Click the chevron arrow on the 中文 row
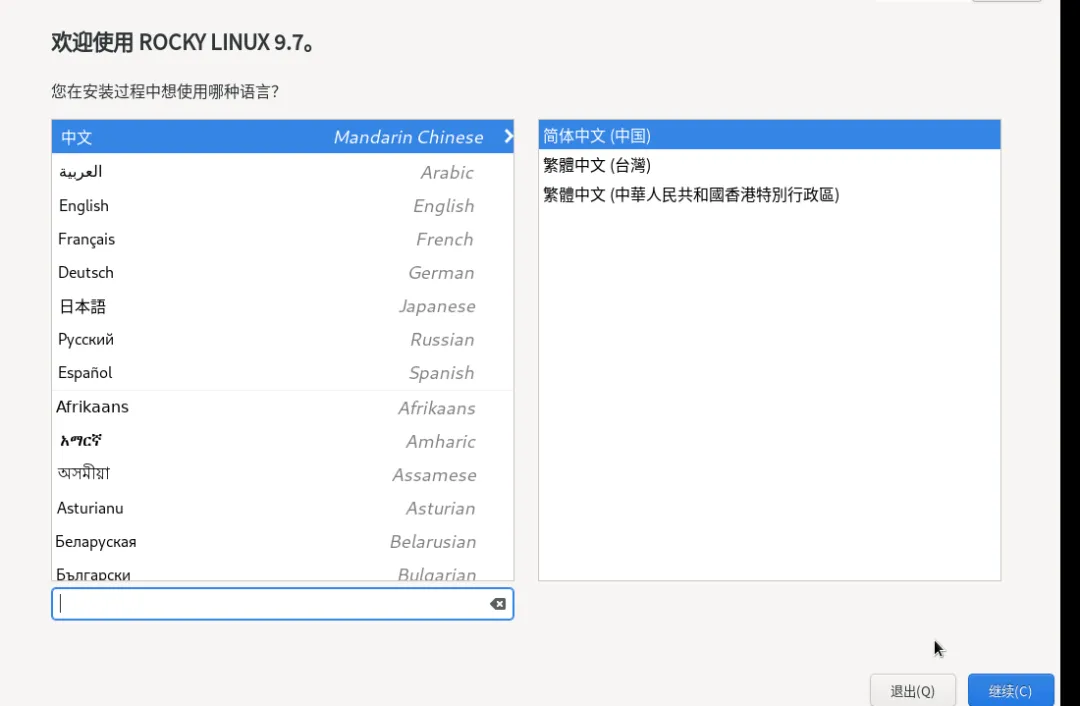The image size is (1080, 706). [508, 136]
